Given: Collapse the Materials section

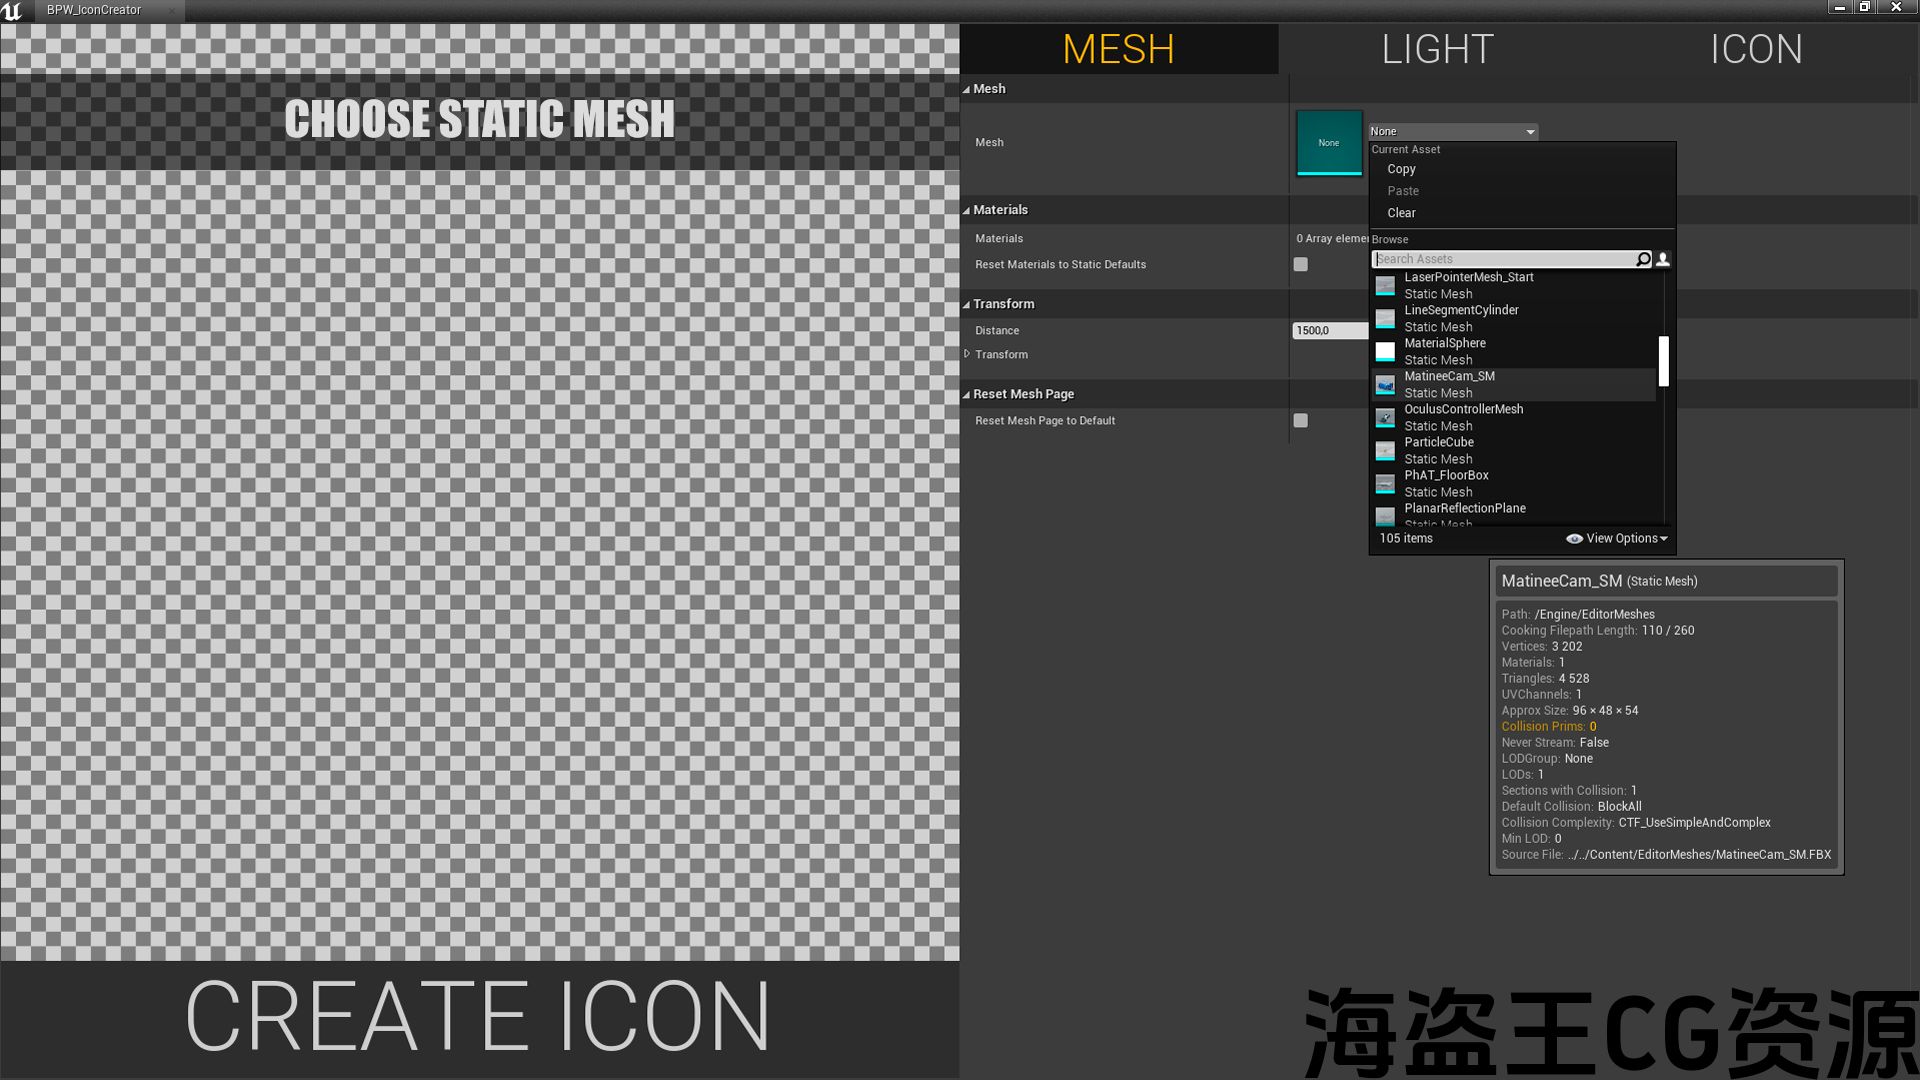Looking at the screenshot, I should pyautogui.click(x=967, y=211).
